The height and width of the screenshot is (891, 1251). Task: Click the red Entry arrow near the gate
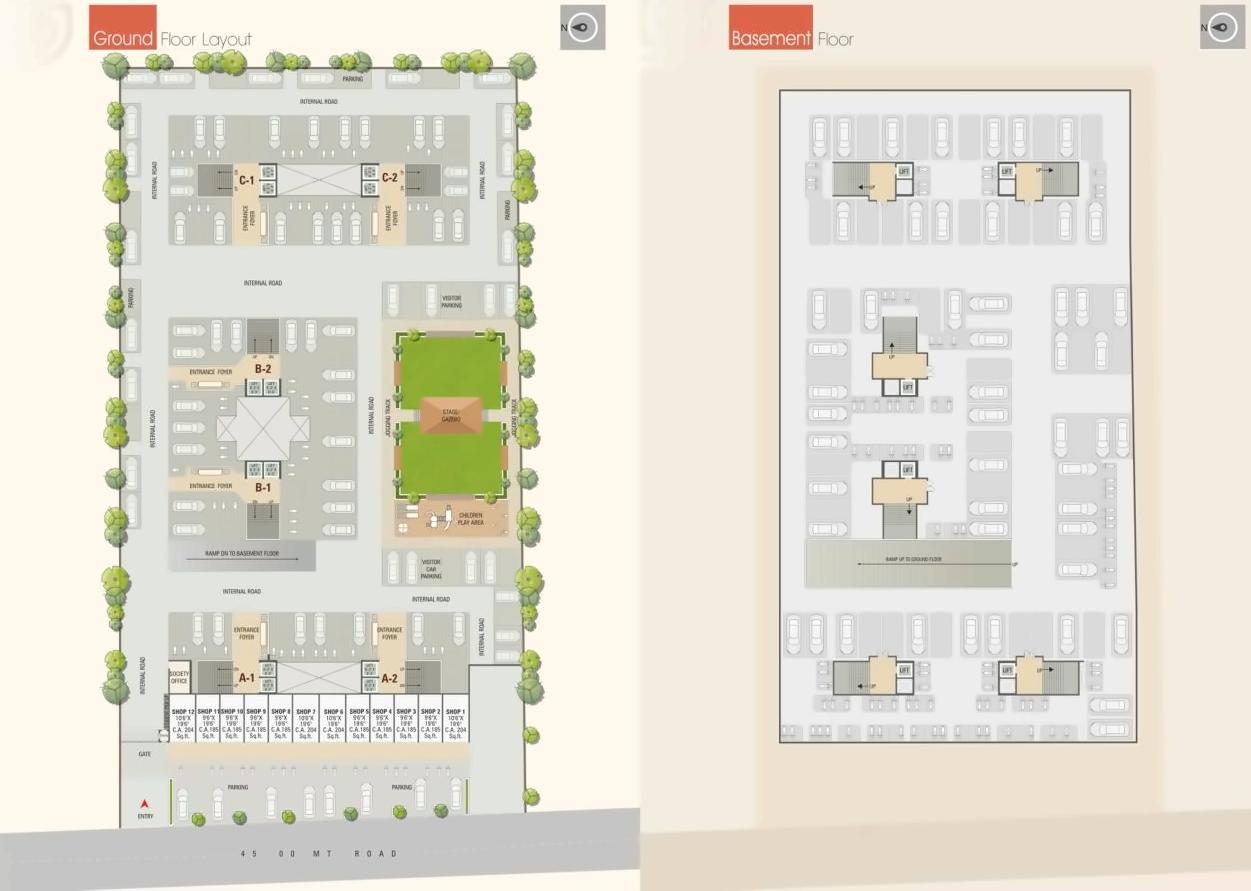click(143, 805)
